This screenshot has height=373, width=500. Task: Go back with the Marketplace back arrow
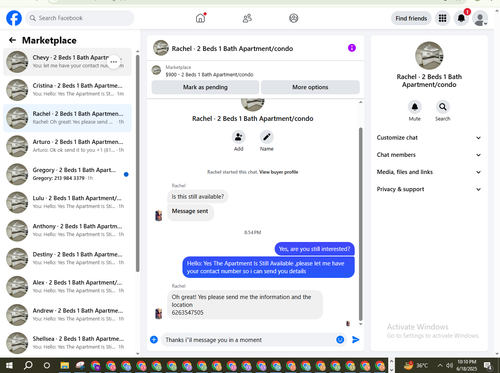pos(12,40)
